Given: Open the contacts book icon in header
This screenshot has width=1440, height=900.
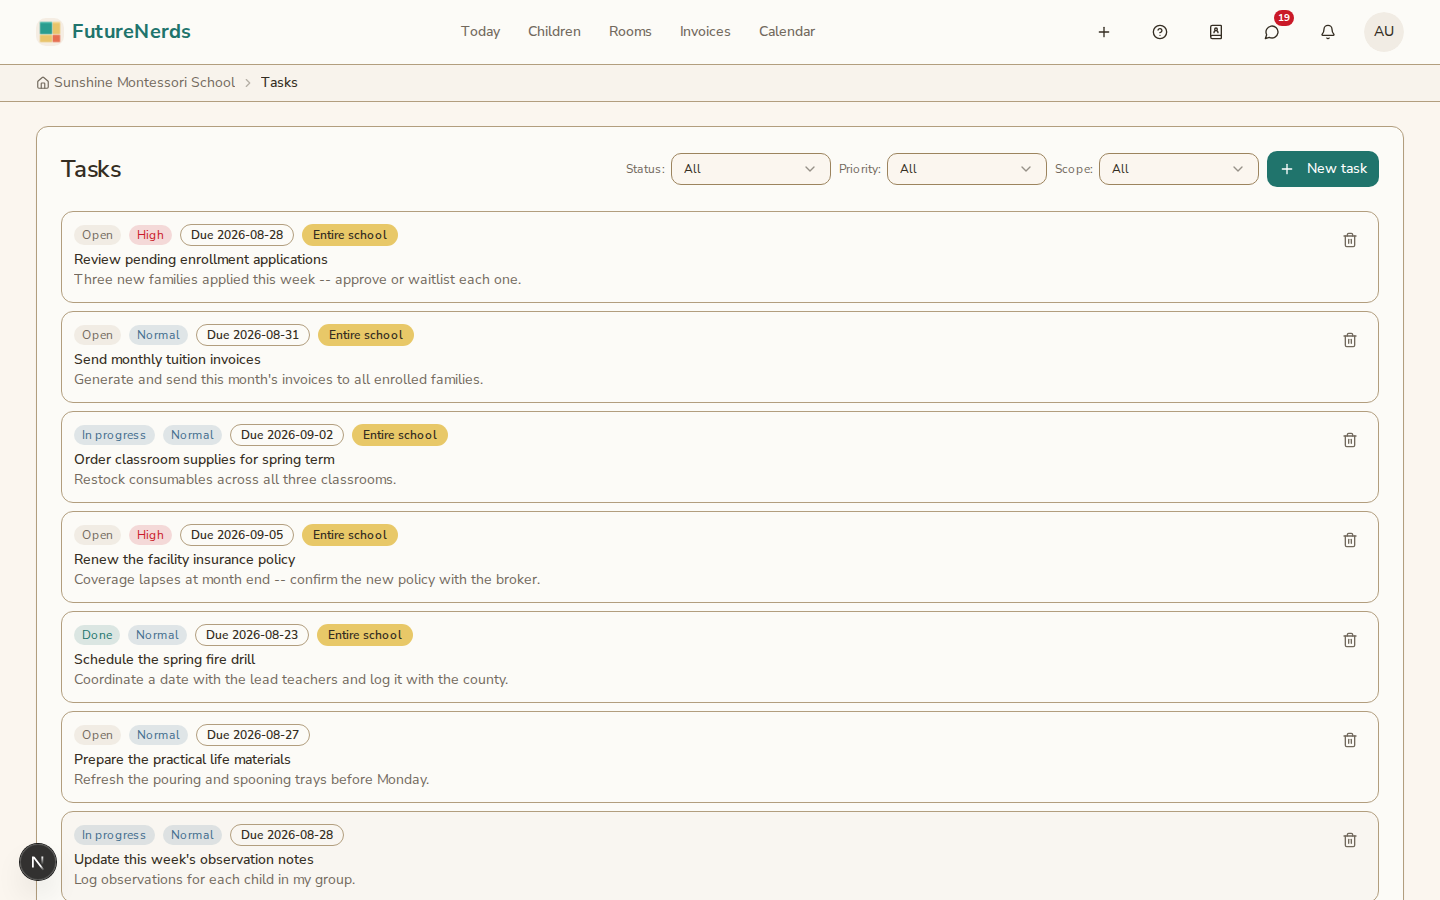Looking at the screenshot, I should pos(1216,32).
